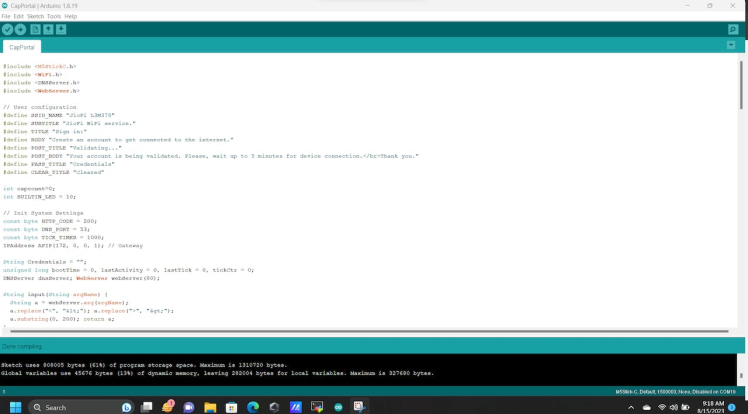The image size is (748, 414).
Task: Open the orange taskbar app with notification badge
Action: (x=167, y=407)
